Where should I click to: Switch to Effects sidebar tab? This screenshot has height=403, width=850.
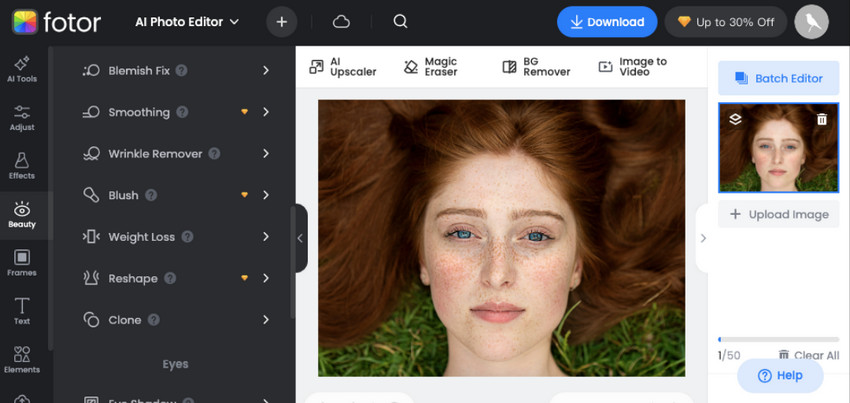[x=22, y=167]
